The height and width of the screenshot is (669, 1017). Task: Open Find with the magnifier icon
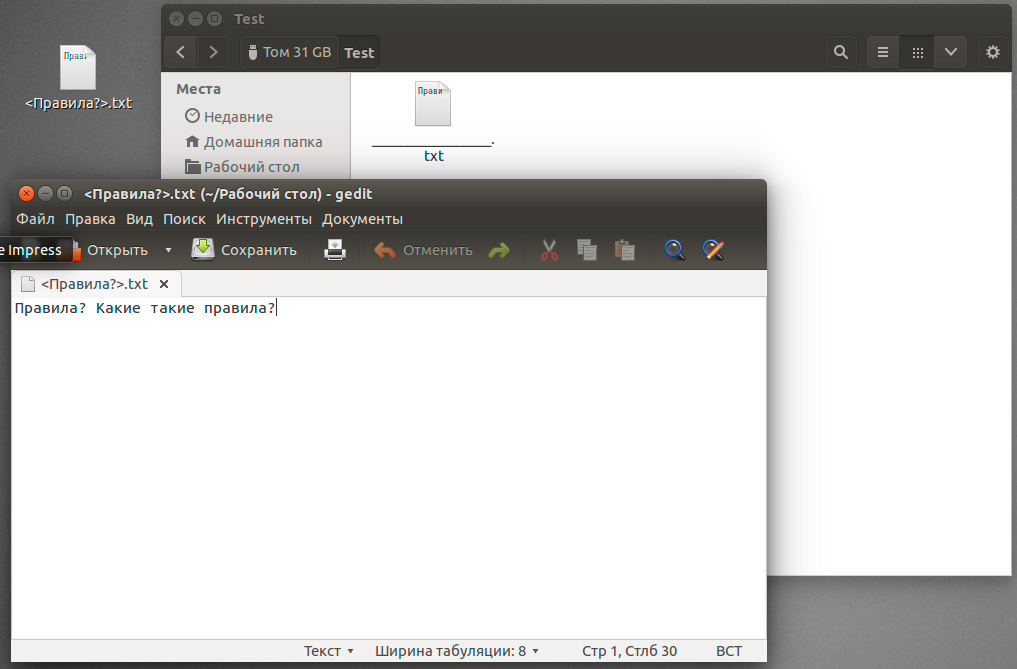click(675, 250)
